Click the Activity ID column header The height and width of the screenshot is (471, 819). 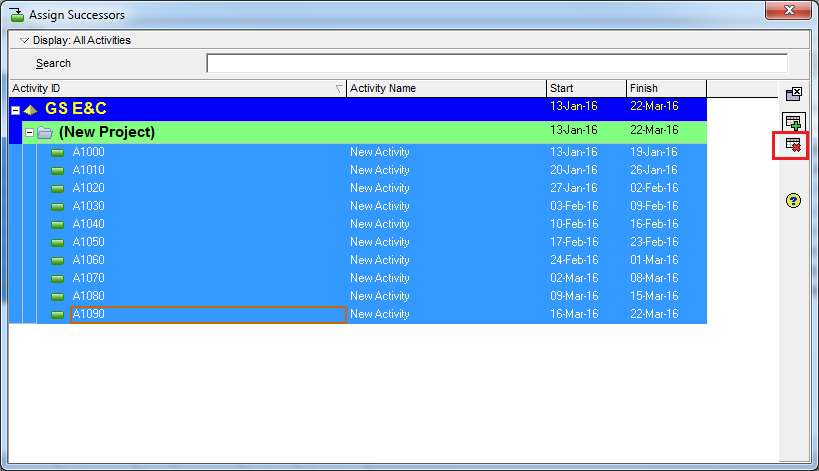[178, 88]
